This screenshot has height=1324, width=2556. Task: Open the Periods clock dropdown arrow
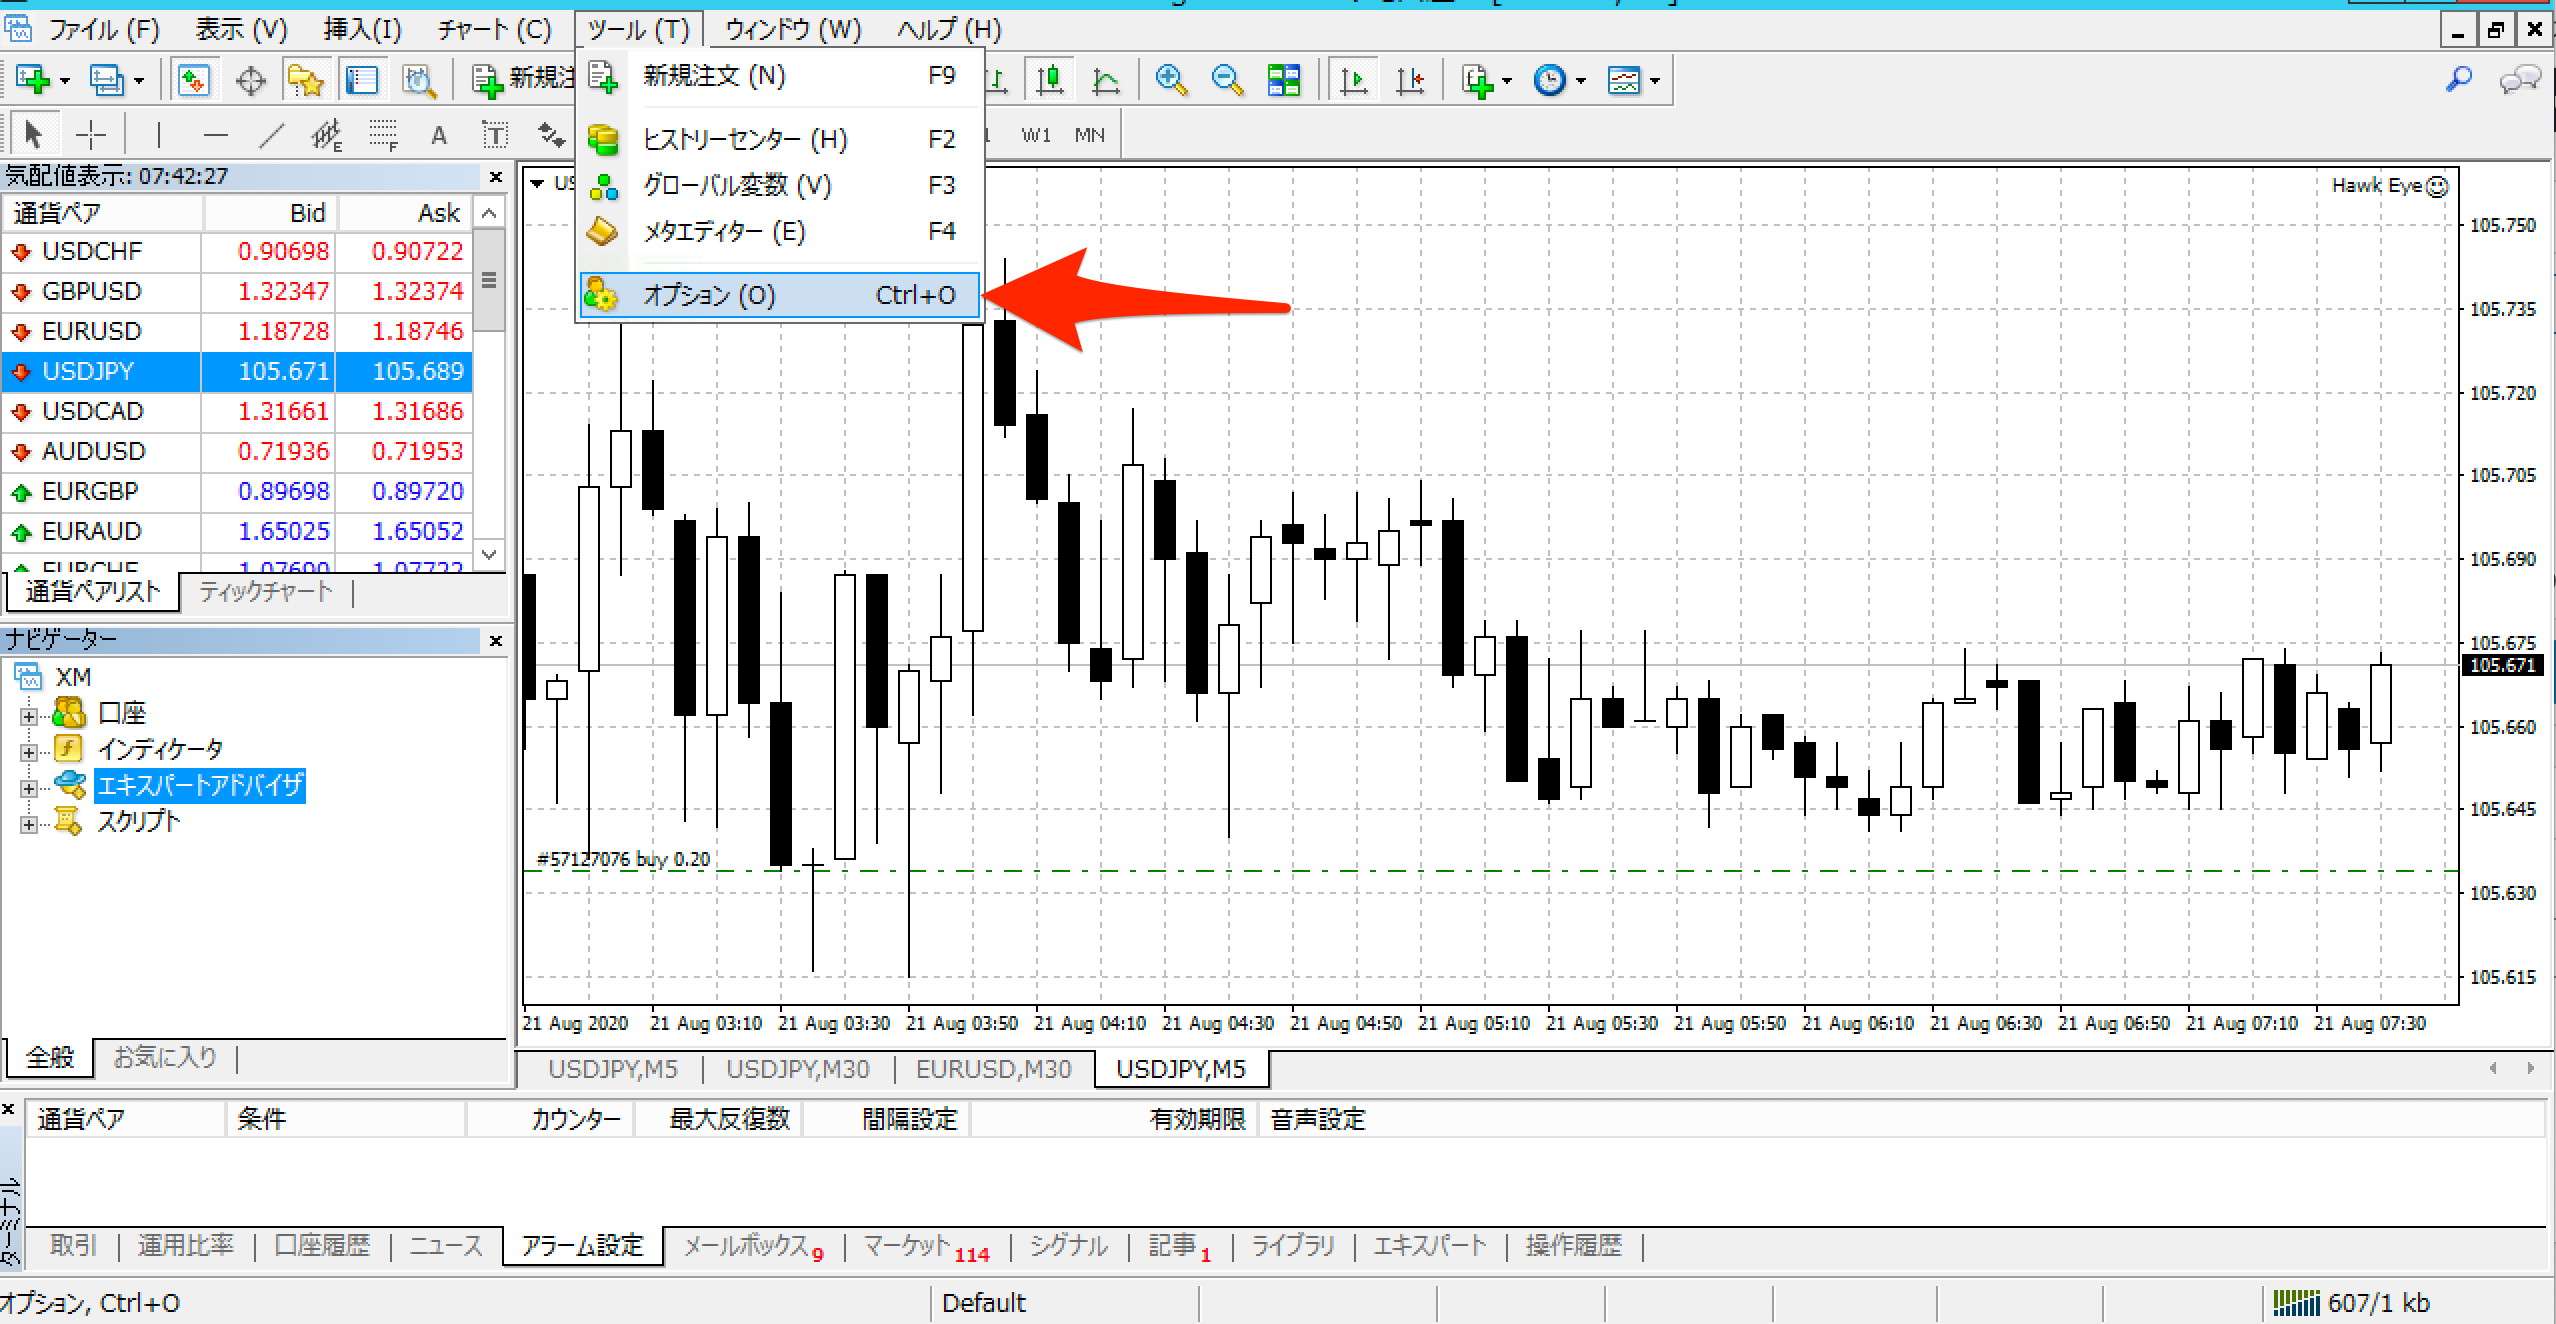(x=1581, y=81)
